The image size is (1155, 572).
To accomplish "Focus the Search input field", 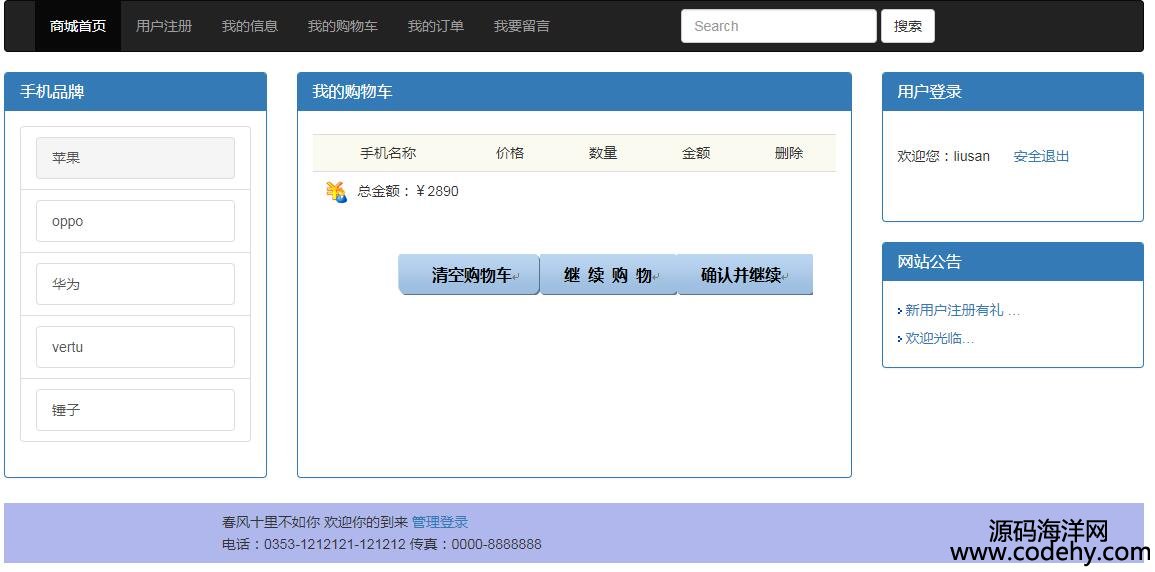I will [x=779, y=26].
